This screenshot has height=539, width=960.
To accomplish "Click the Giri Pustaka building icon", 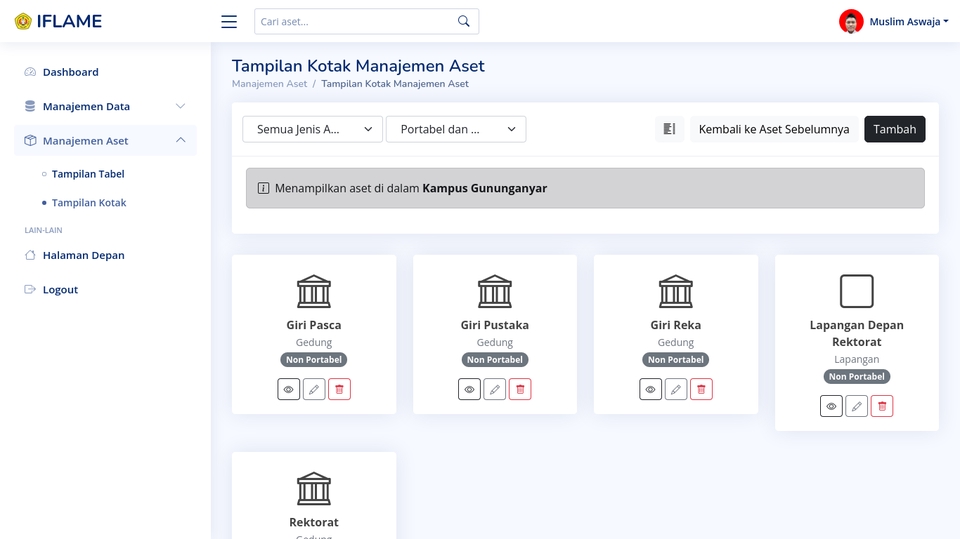I will pyautogui.click(x=495, y=291).
